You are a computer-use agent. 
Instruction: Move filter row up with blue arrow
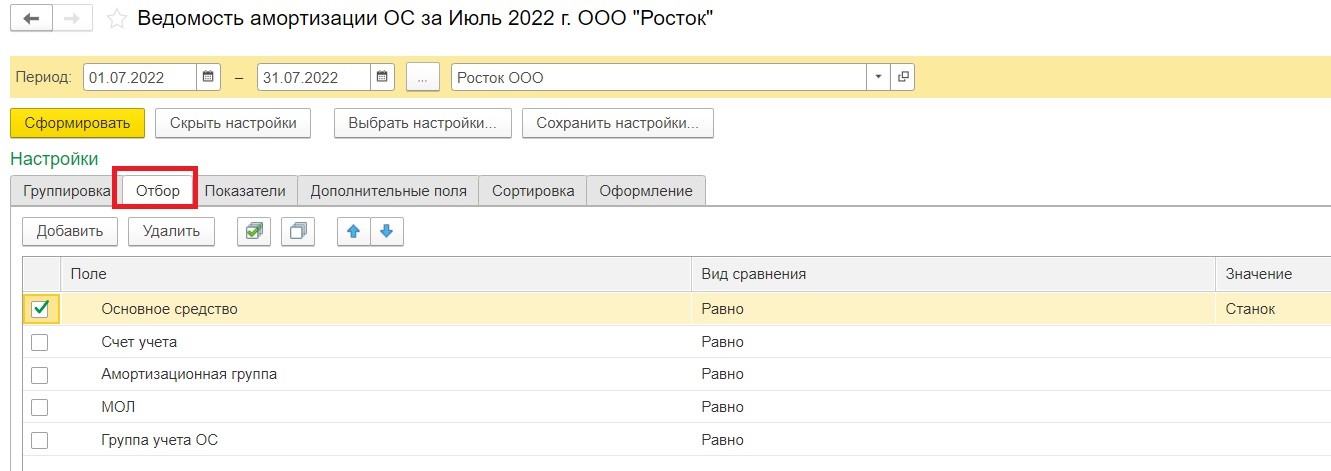click(353, 231)
